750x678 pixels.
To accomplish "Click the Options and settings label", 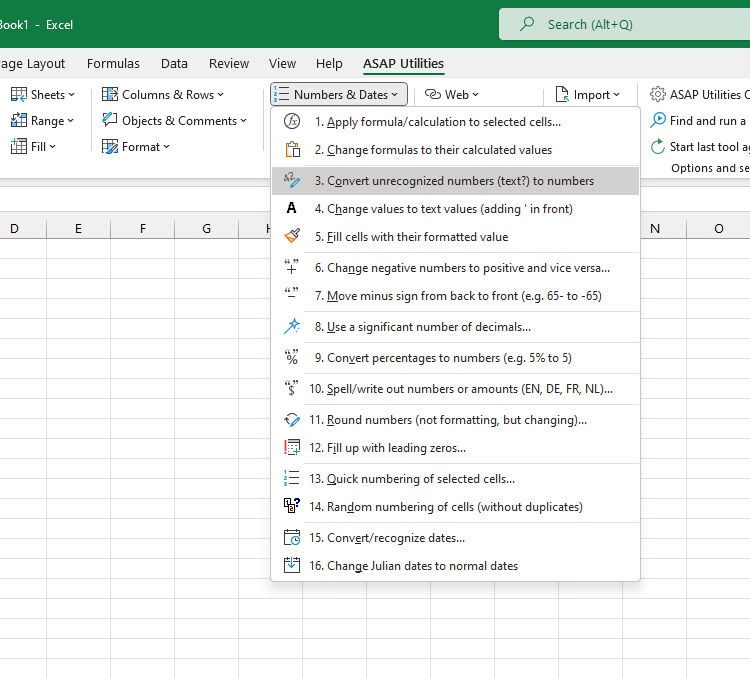I will (x=710, y=168).
